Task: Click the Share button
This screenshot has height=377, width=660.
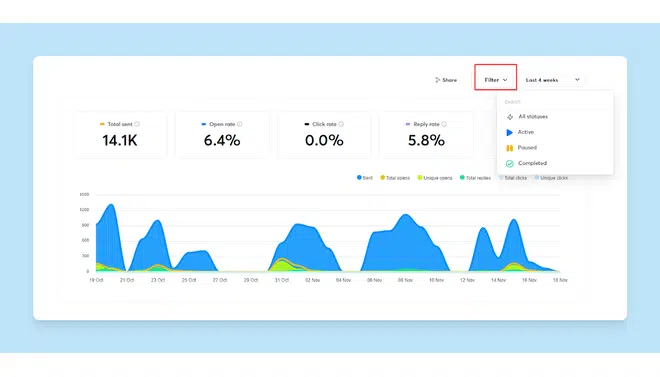Action: (x=446, y=80)
